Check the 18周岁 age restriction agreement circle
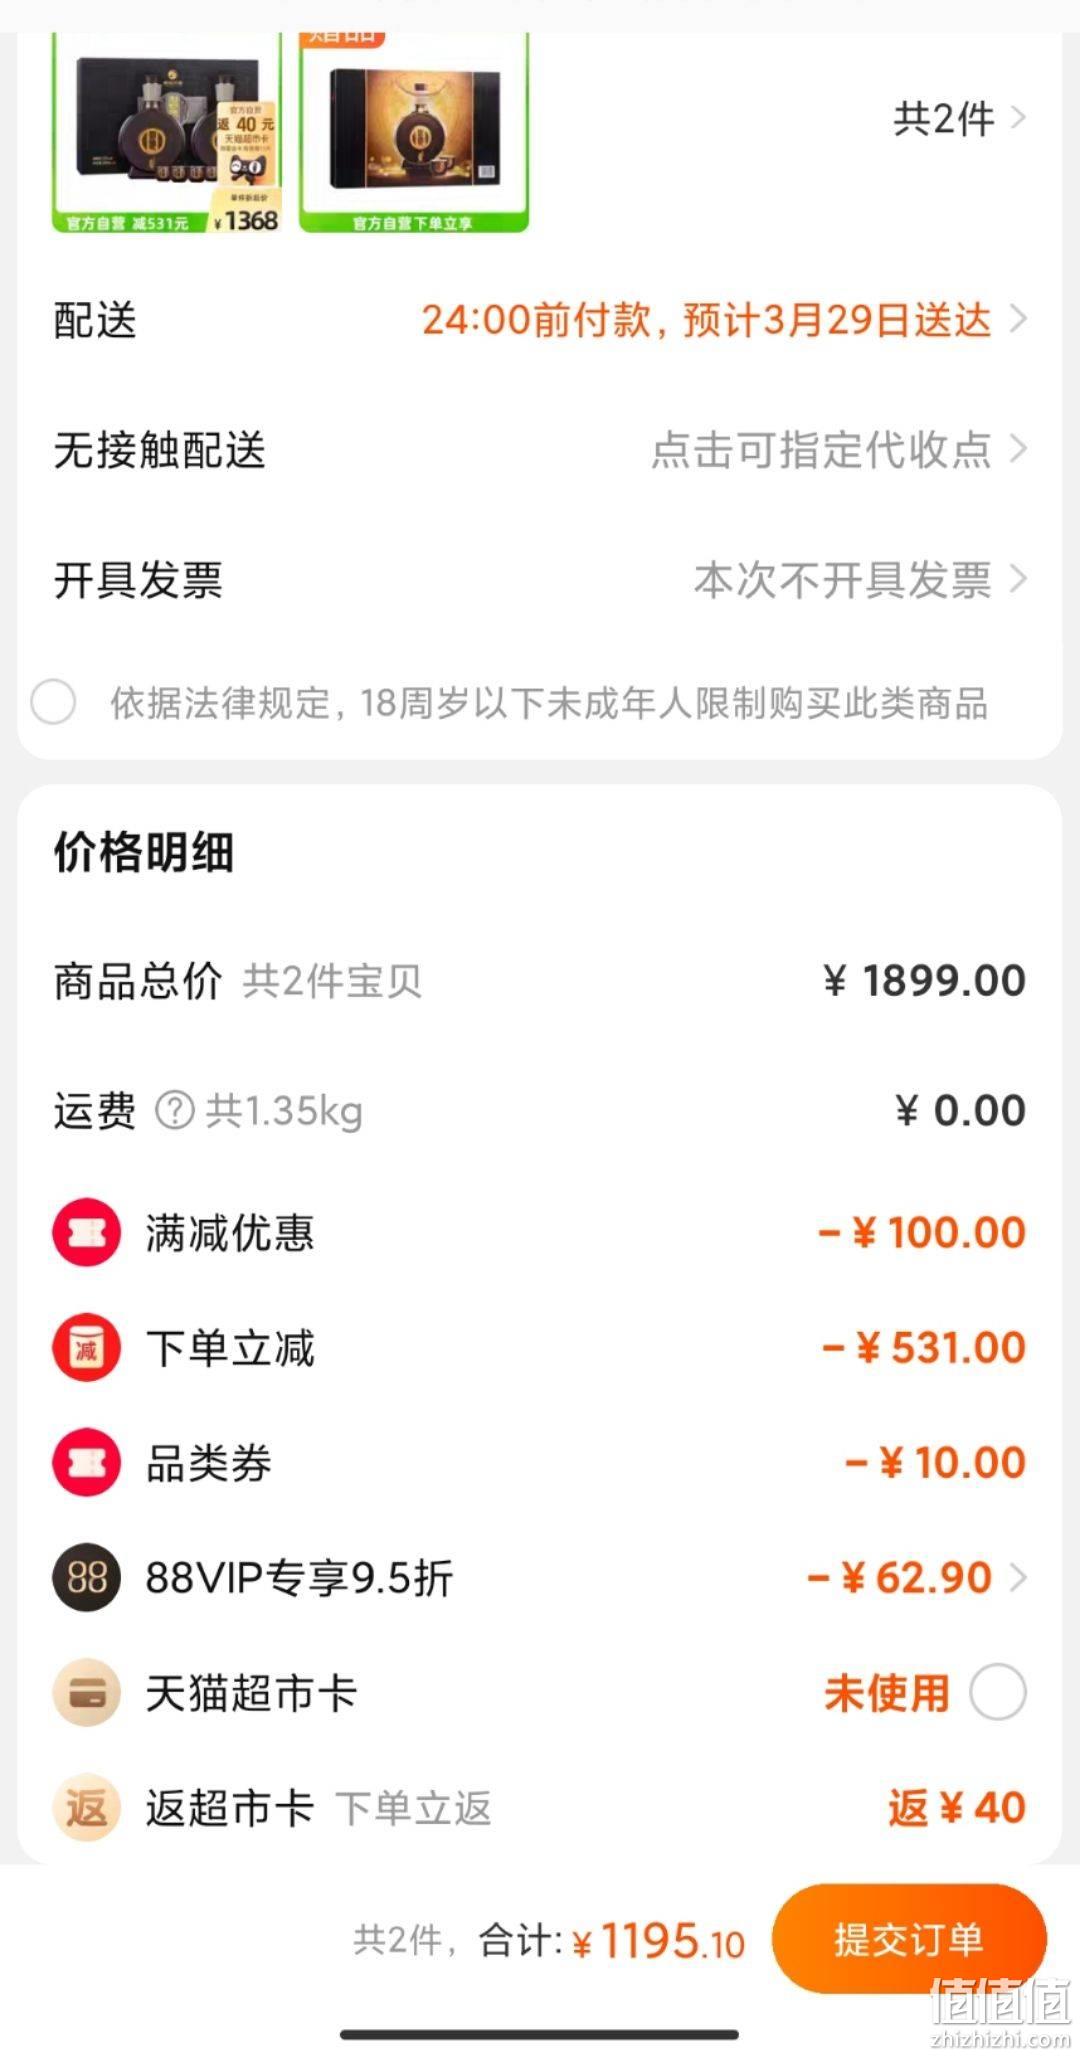The image size is (1080, 2057). coord(53,701)
